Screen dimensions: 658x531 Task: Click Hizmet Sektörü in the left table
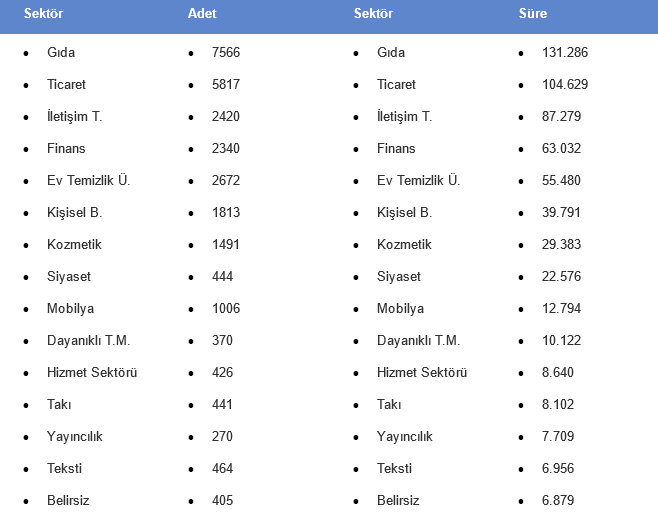pyautogui.click(x=92, y=372)
